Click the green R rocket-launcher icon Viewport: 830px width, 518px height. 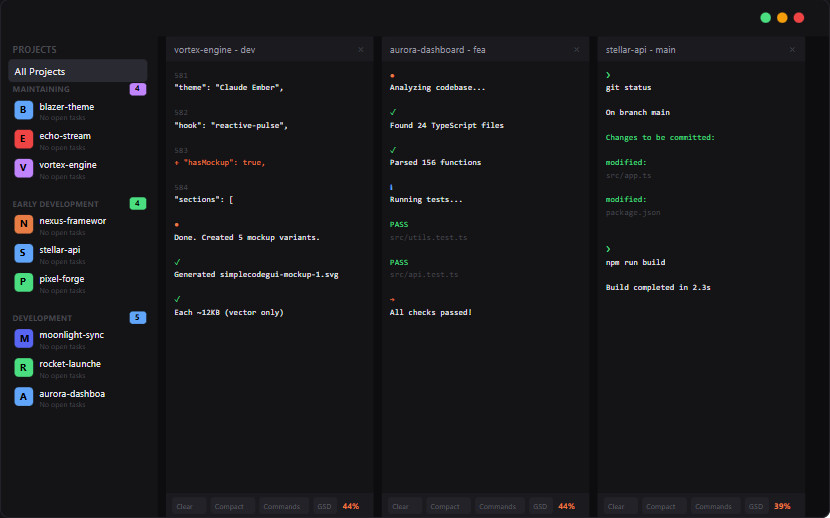pyautogui.click(x=23, y=368)
